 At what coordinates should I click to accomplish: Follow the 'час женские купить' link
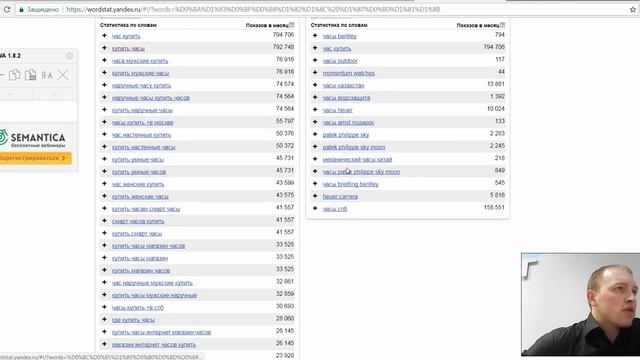tap(138, 184)
